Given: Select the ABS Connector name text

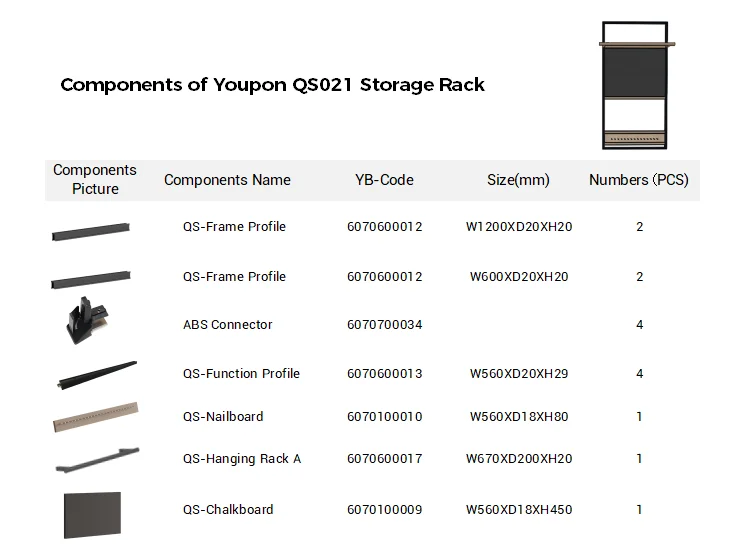Looking at the screenshot, I should (x=227, y=325).
